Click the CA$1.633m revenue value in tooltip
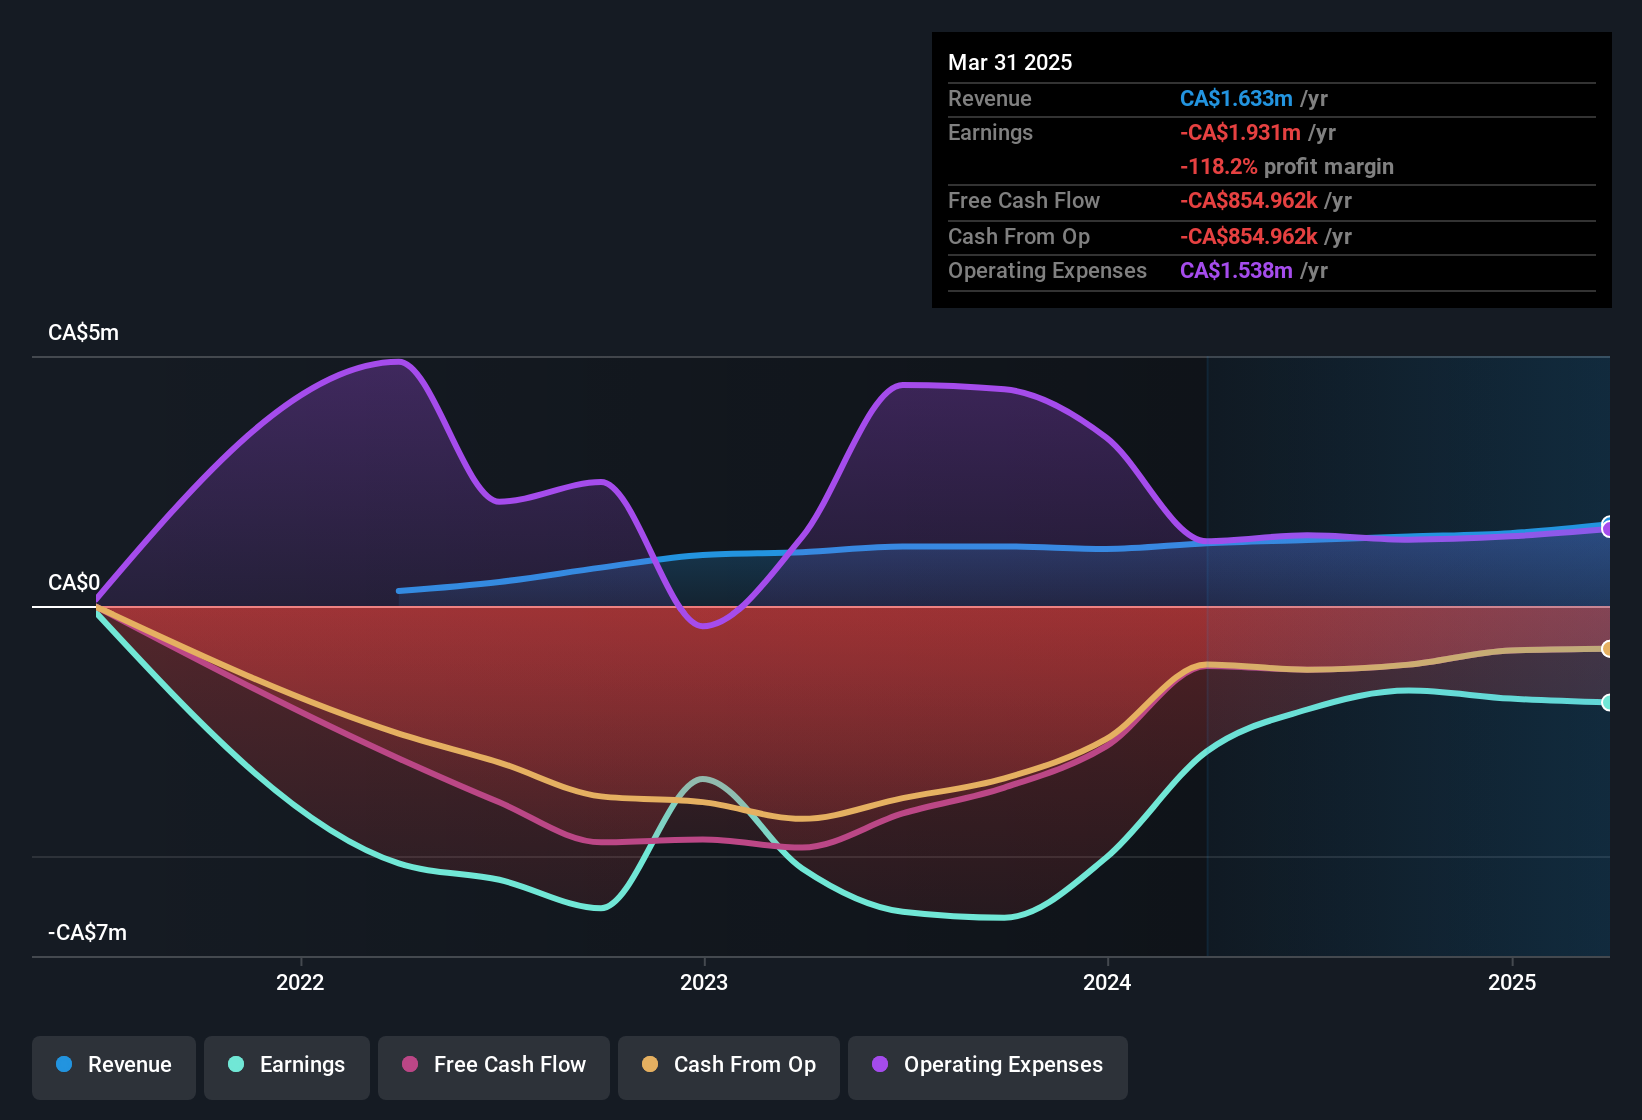The width and height of the screenshot is (1642, 1120). click(x=1236, y=98)
